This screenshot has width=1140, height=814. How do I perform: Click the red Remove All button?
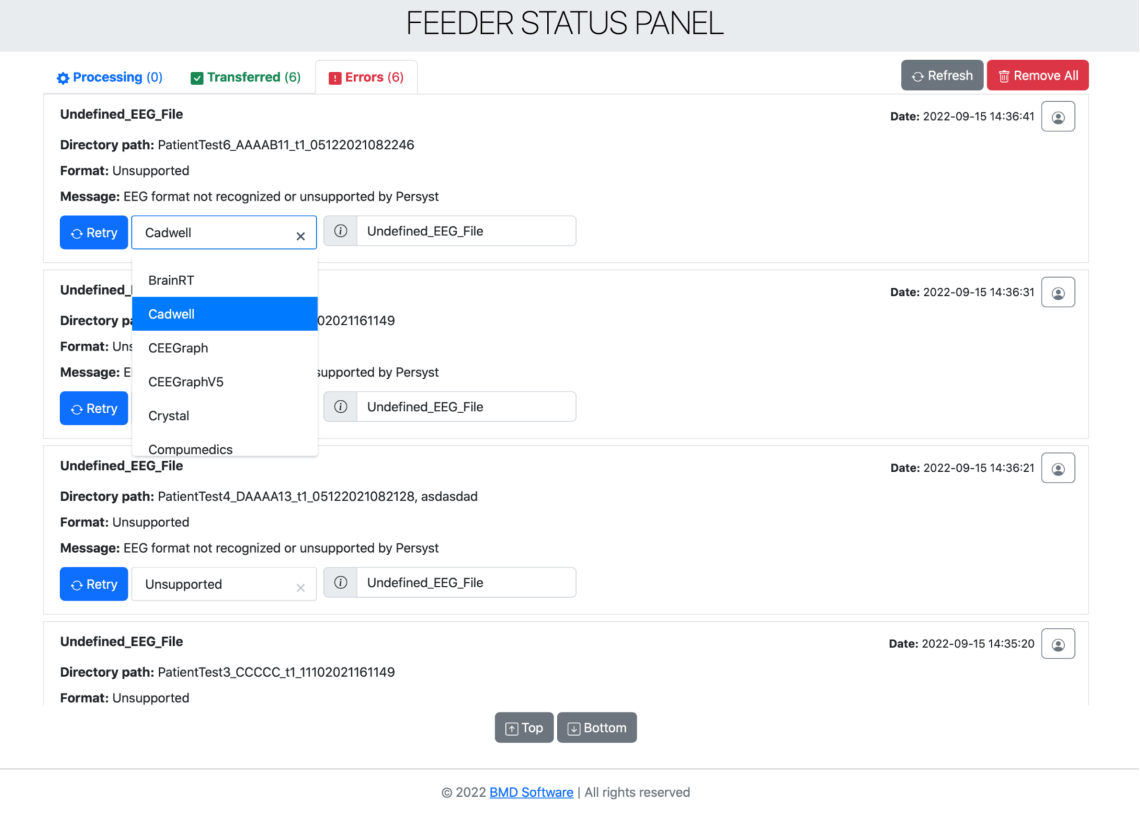(1037, 76)
